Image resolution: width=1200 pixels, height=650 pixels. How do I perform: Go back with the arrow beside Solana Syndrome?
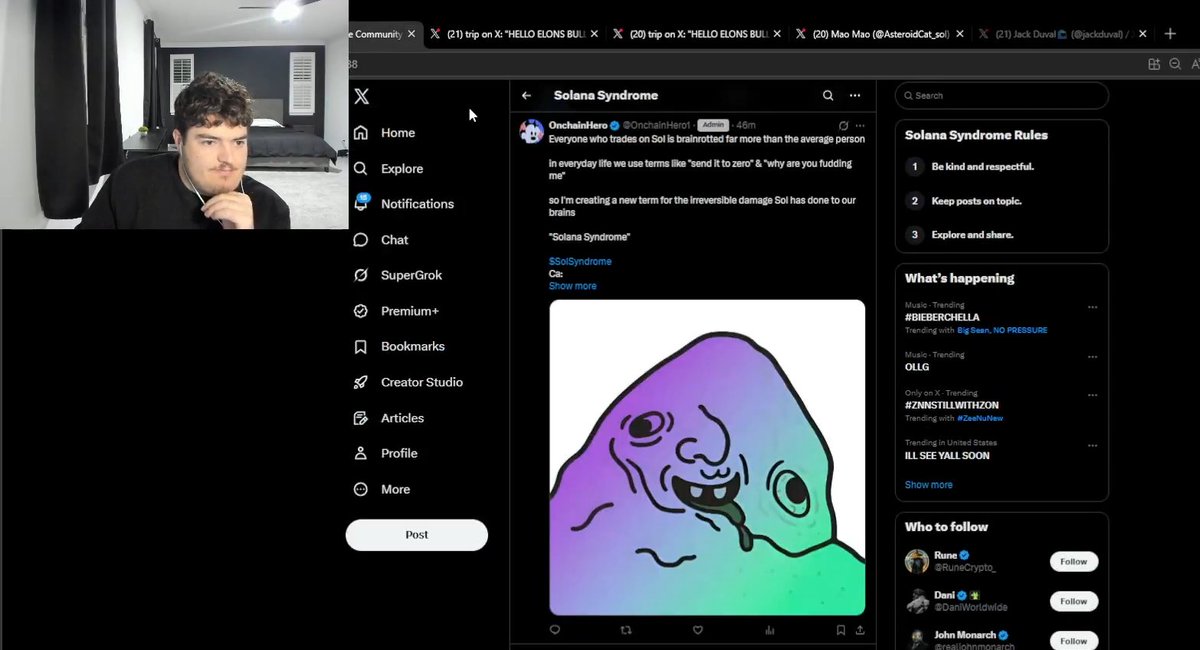point(527,96)
